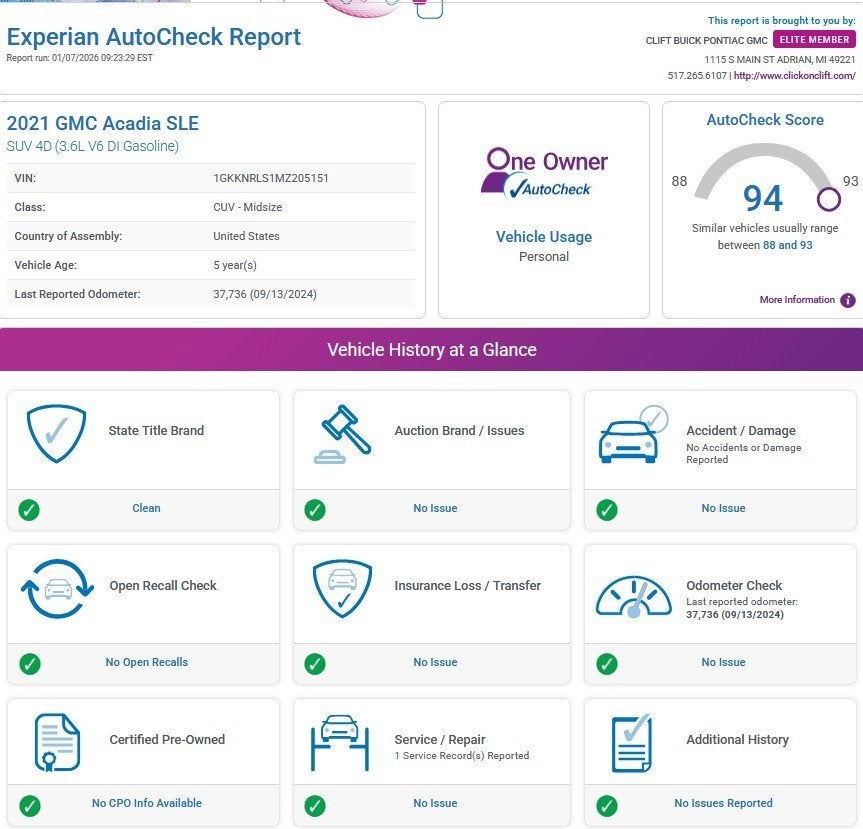Click green checkmark beside No CPO Info Available
Image resolution: width=863 pixels, height=829 pixels.
coord(29,804)
